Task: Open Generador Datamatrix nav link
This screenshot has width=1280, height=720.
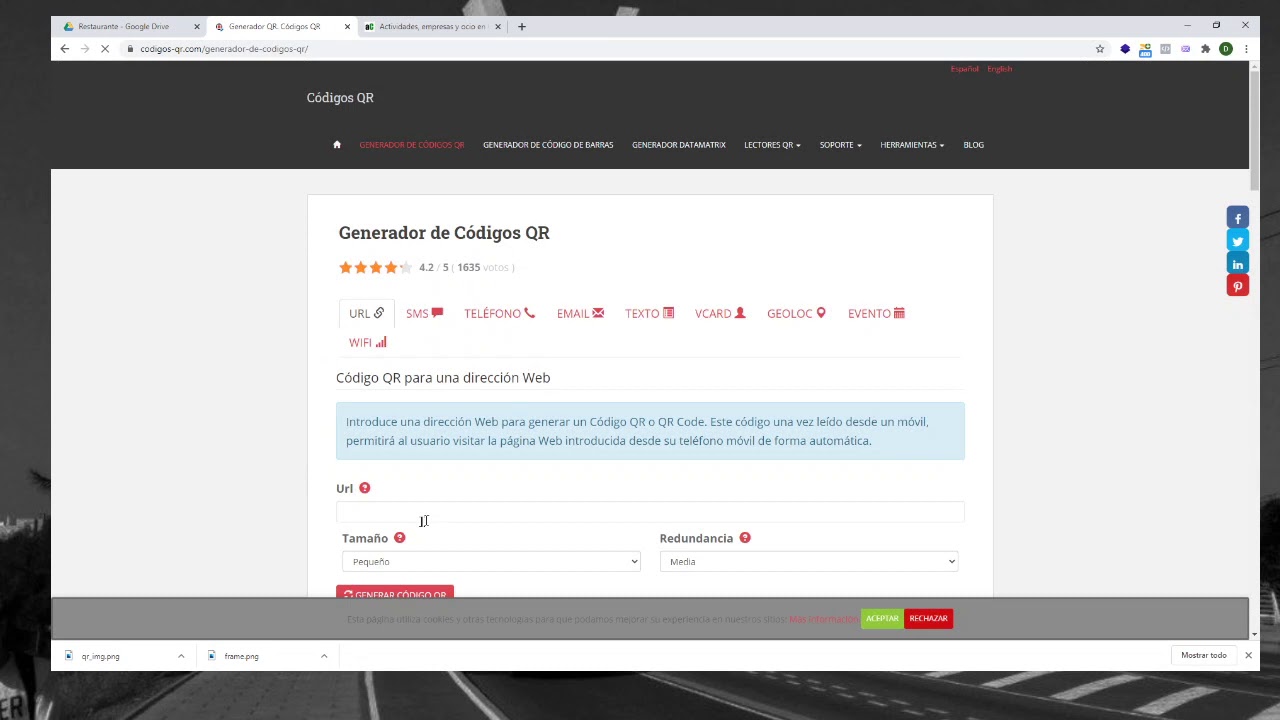Action: tap(679, 145)
